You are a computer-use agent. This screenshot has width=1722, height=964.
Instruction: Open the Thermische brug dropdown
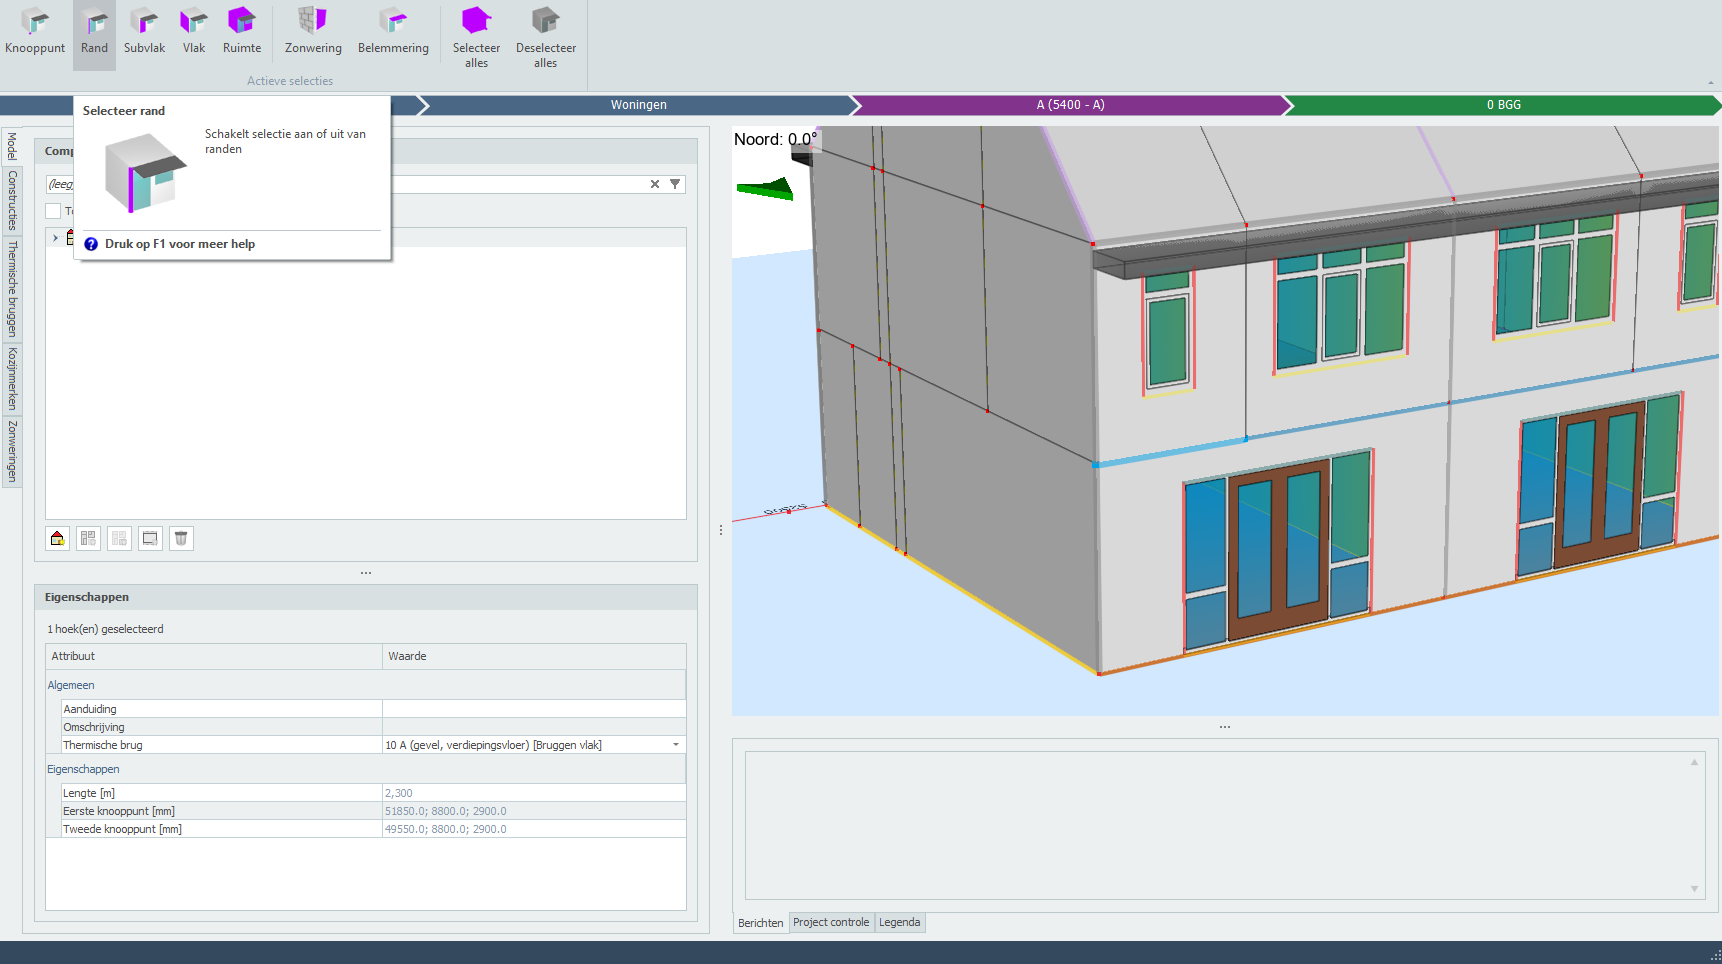(x=676, y=745)
